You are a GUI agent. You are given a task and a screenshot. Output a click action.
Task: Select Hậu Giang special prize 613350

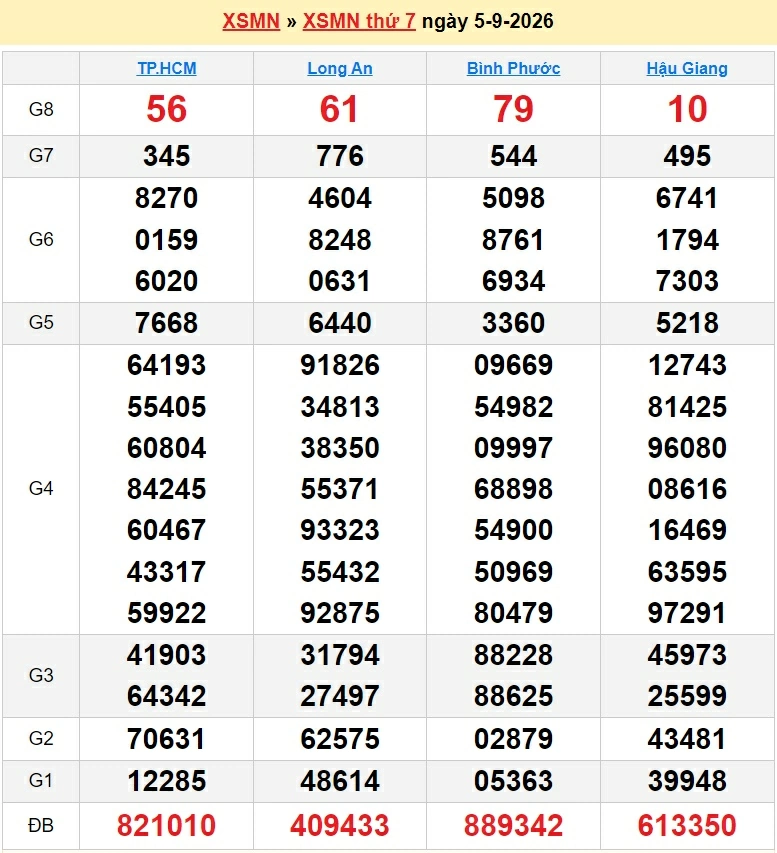pos(687,825)
